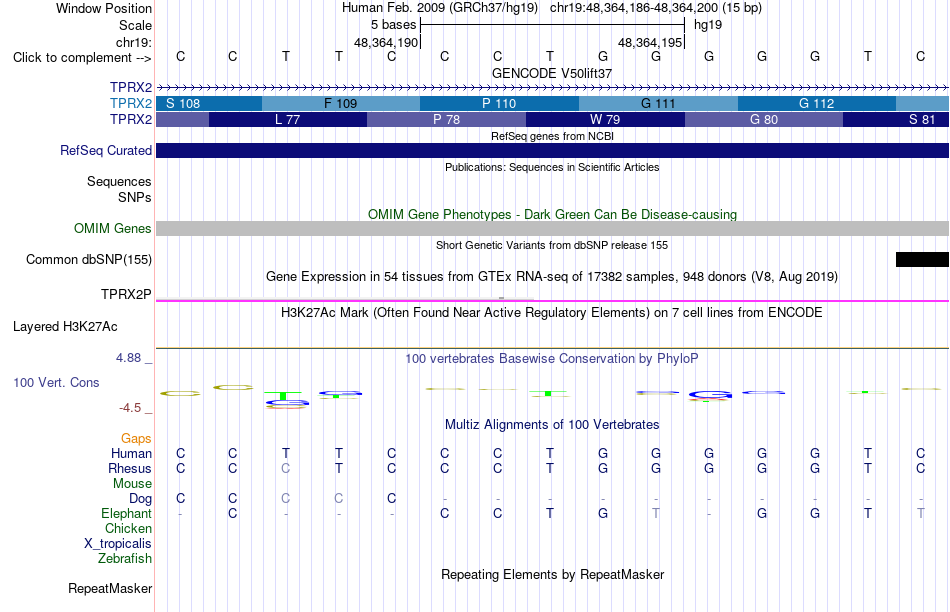Open 100 Vert. Cons track label
Screen dimensions: 950x612
(x=56, y=382)
